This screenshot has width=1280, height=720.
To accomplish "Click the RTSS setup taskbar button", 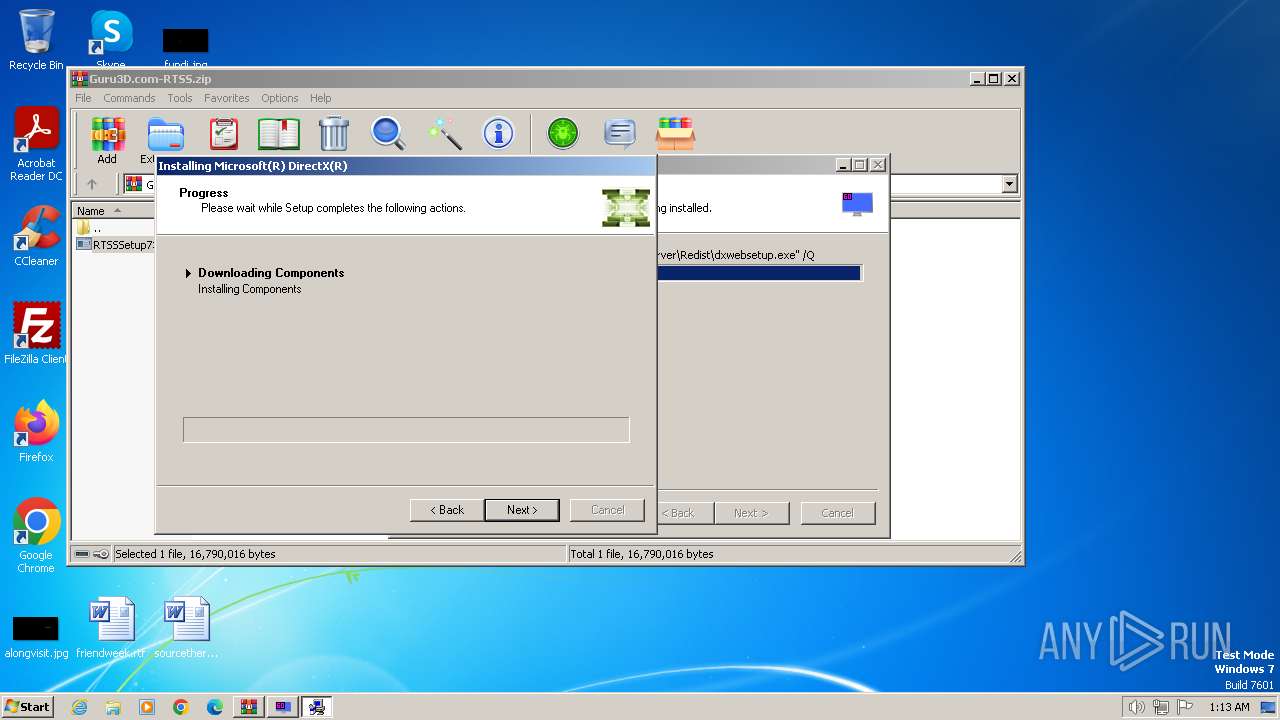I will [283, 707].
